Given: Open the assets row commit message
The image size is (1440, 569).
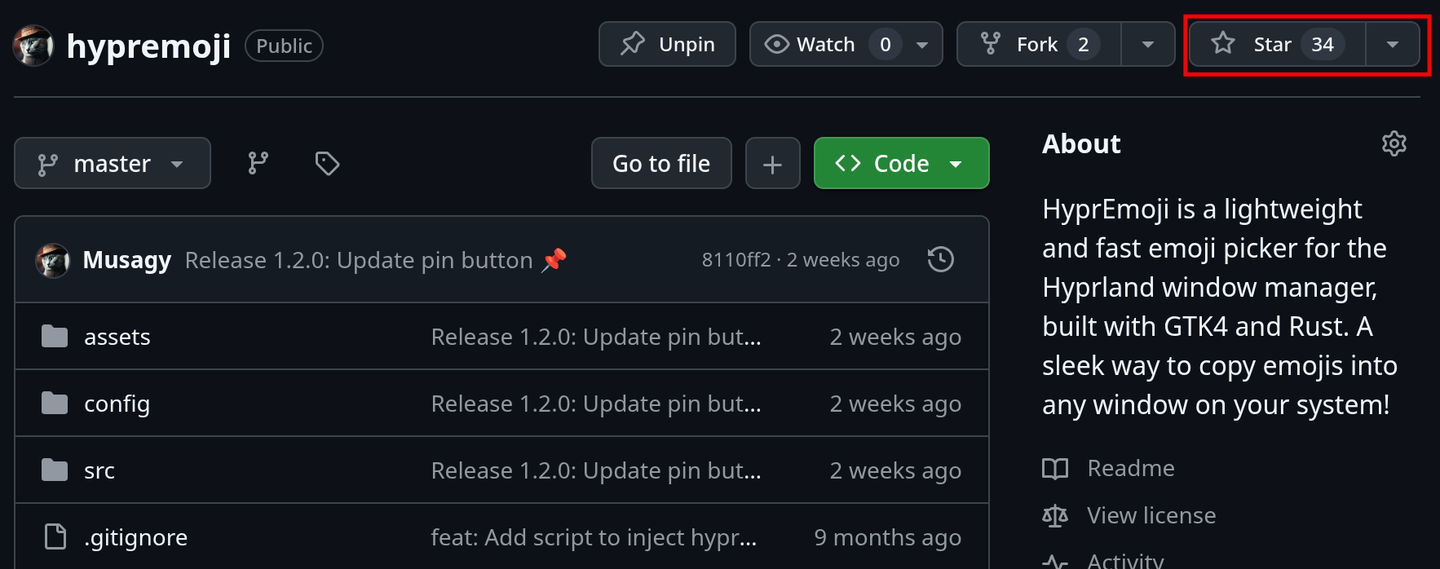Looking at the screenshot, I should (x=596, y=337).
